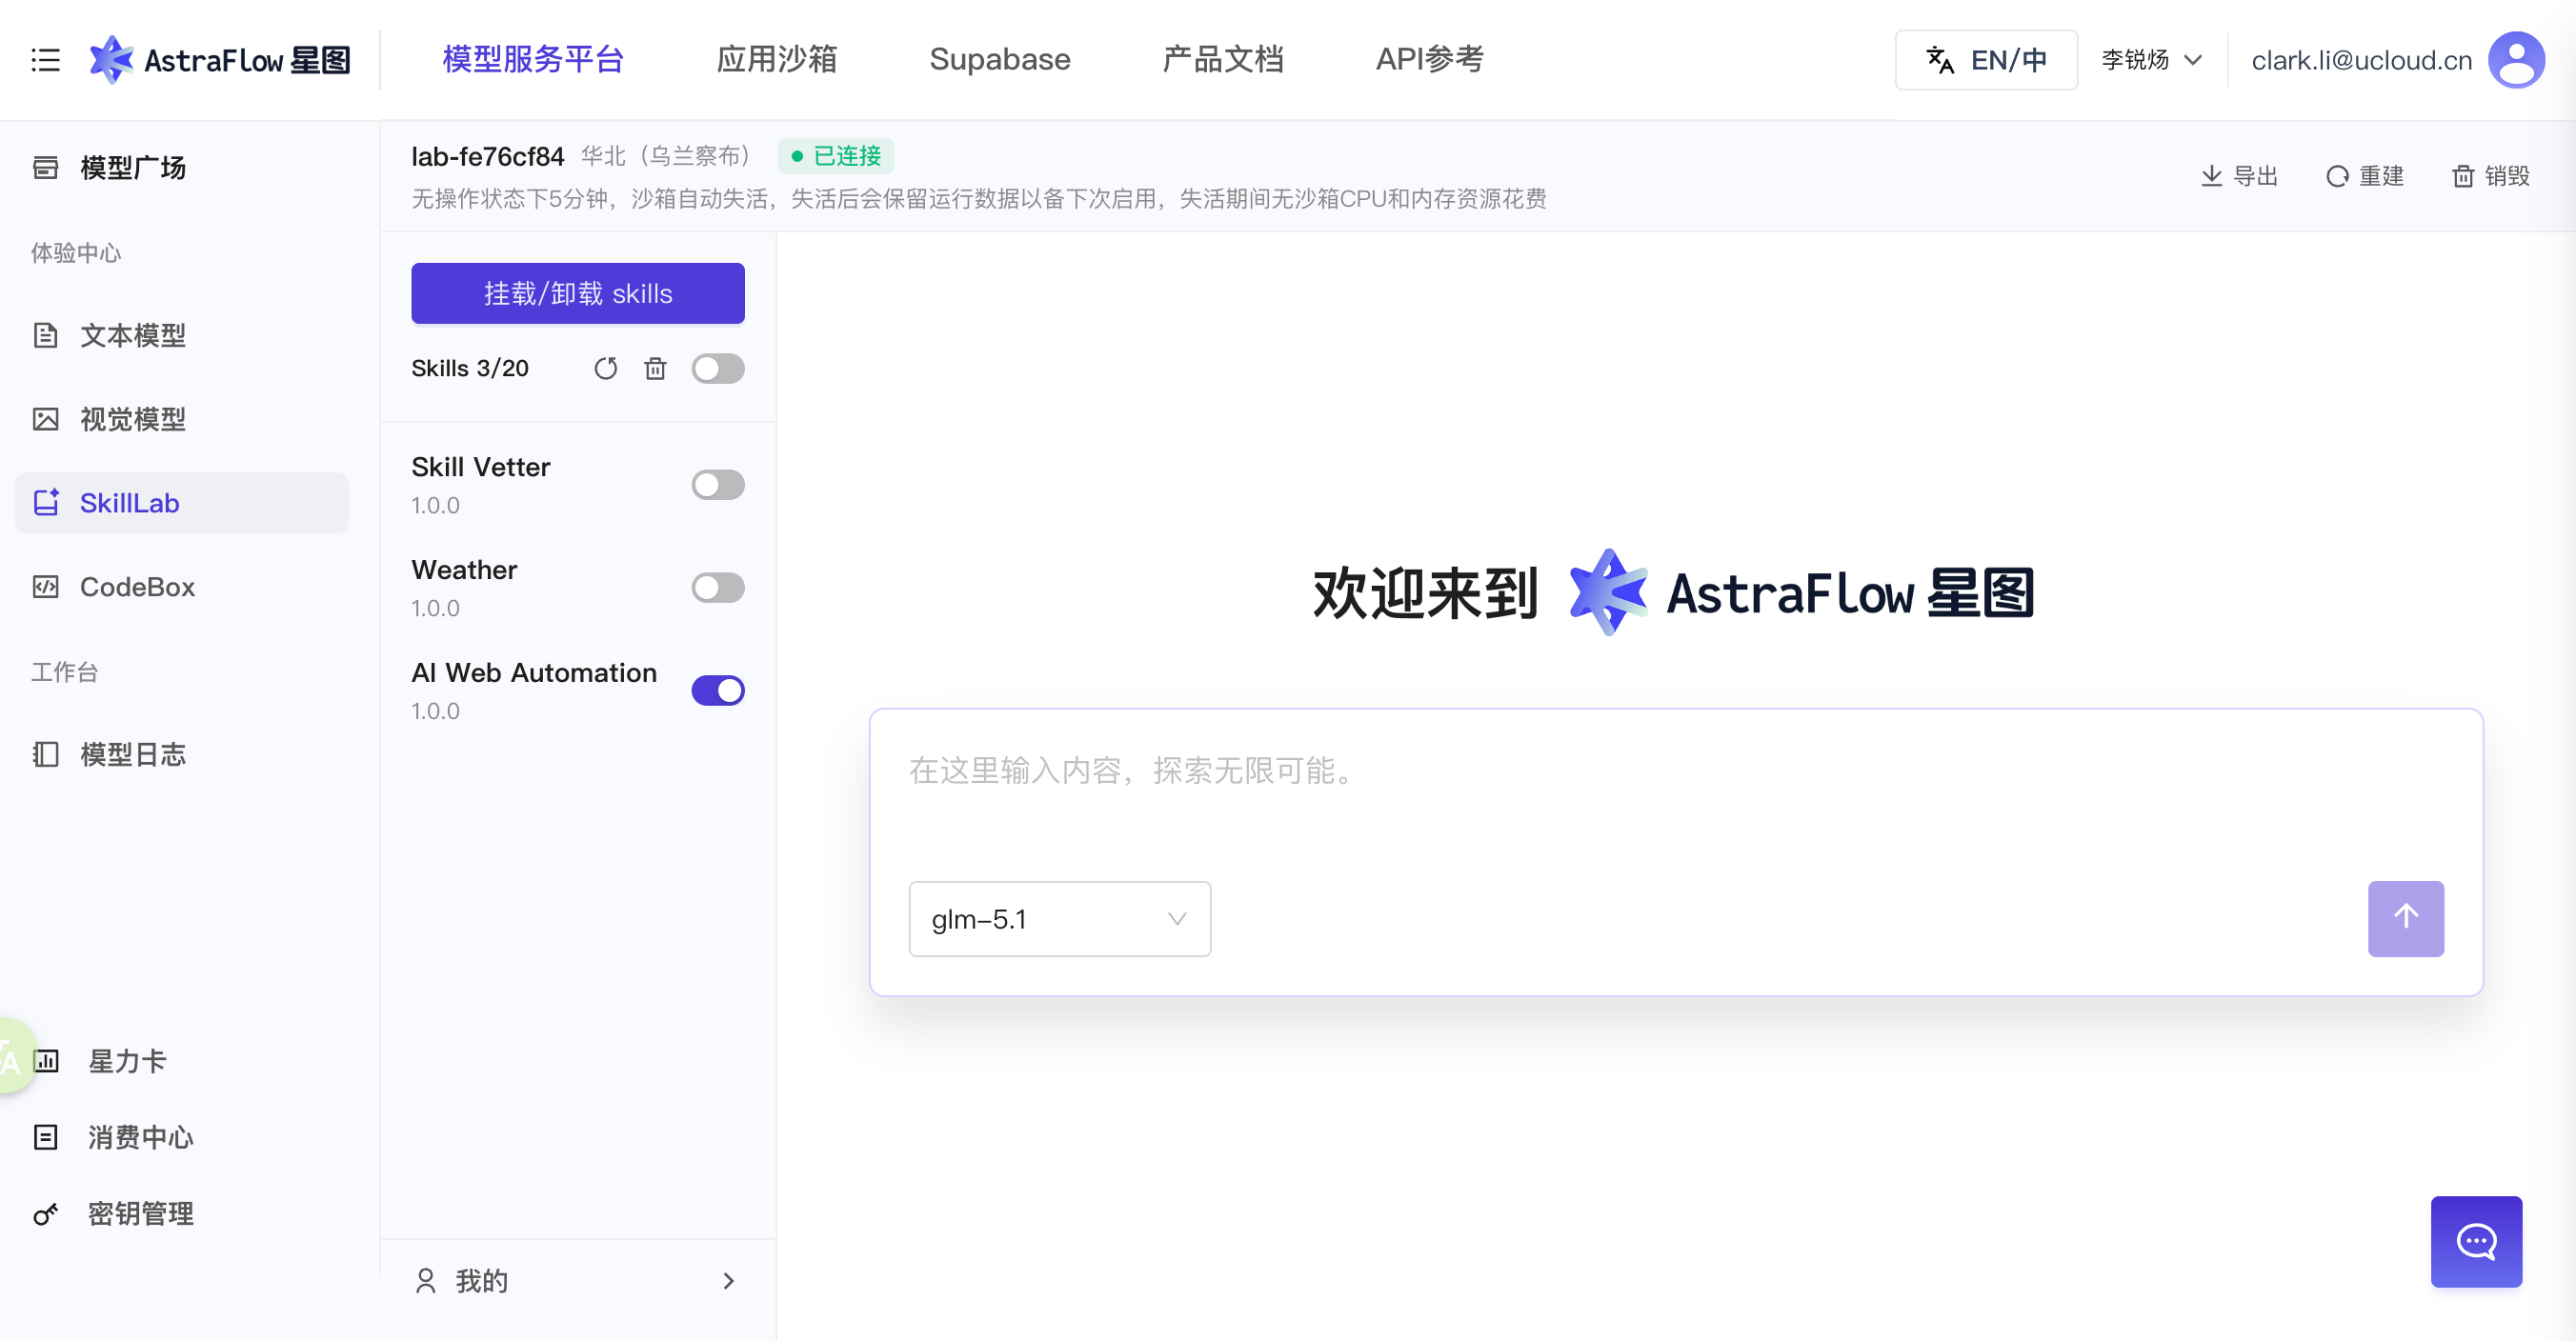Viewport: 2576px width, 1341px height.
Task: Open the Supabase tab
Action: tap(1000, 60)
